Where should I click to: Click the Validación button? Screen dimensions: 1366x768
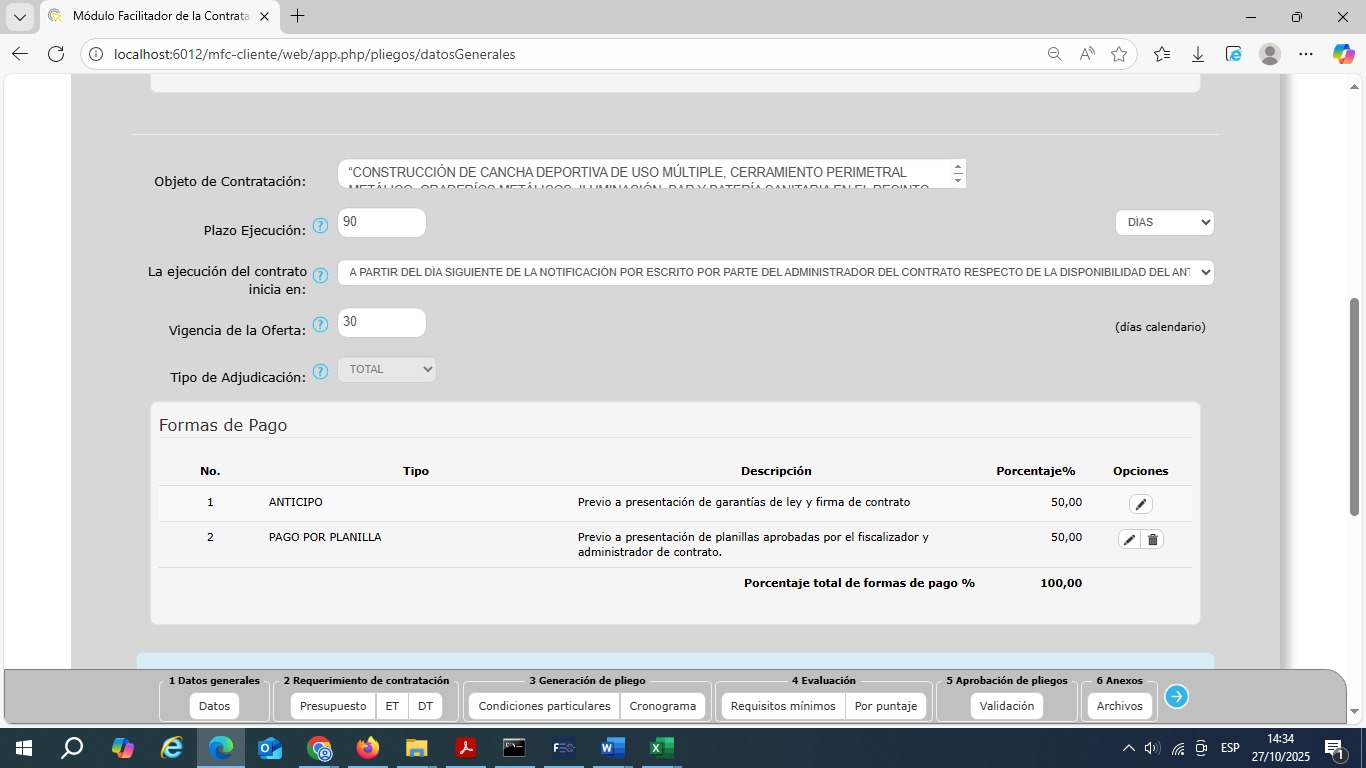click(1006, 706)
